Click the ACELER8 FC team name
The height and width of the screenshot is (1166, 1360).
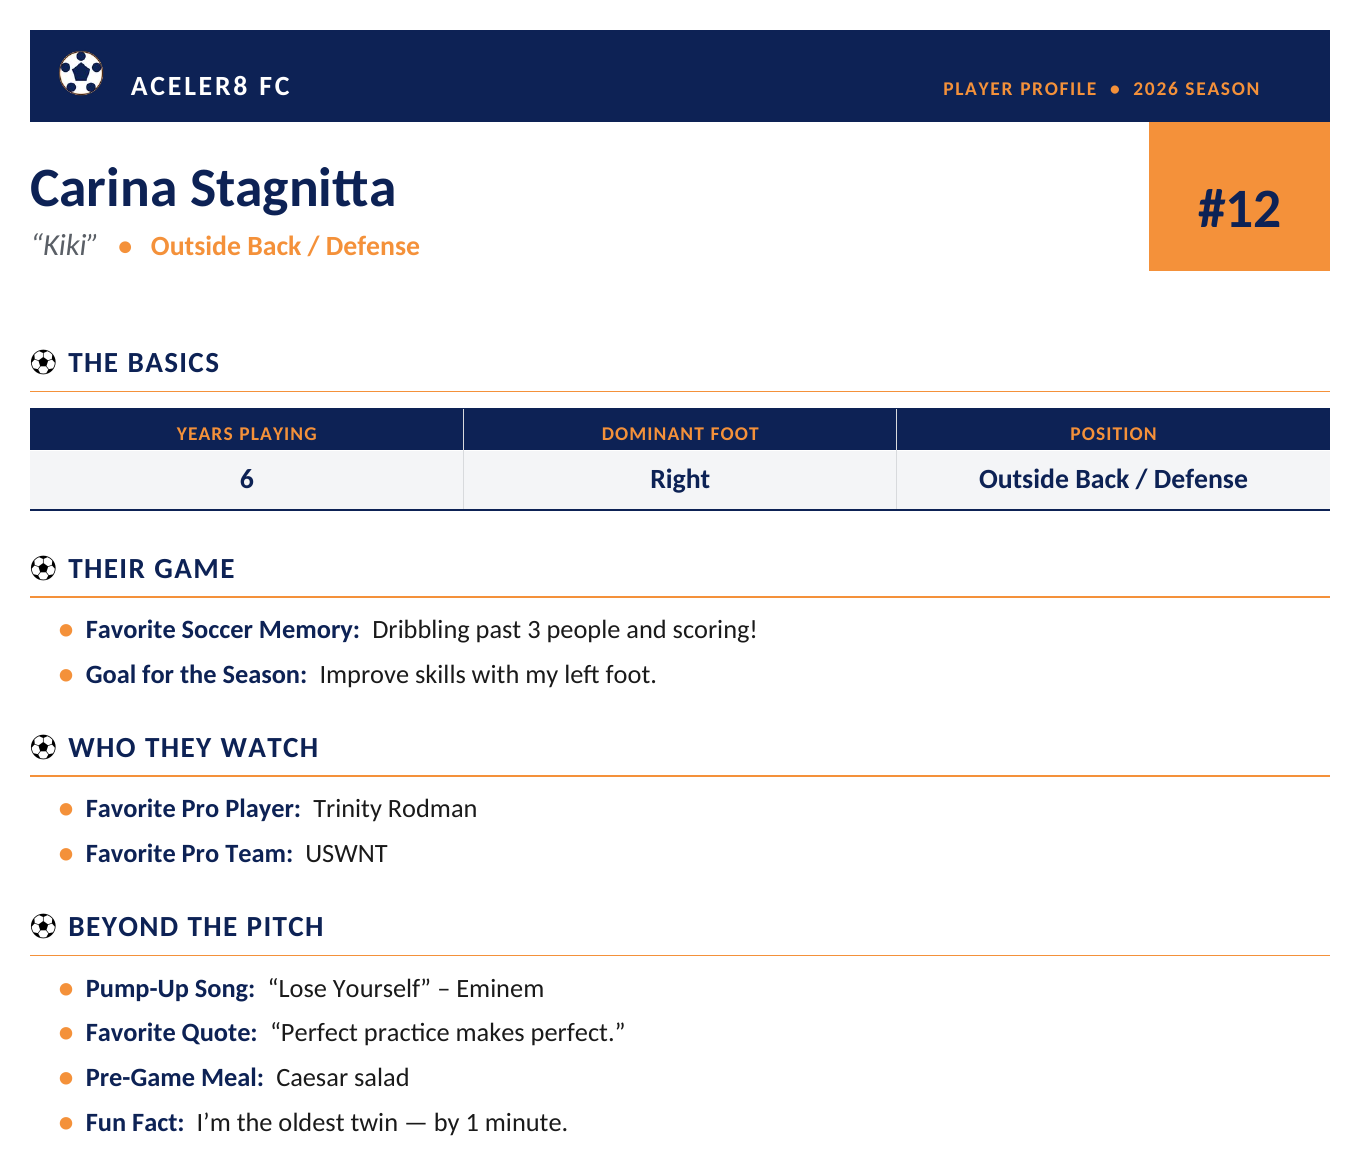pos(211,86)
